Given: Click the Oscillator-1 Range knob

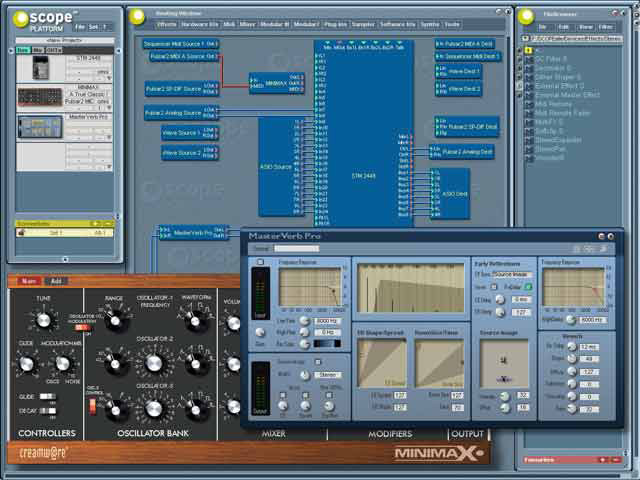Looking at the screenshot, I should pos(116,321).
